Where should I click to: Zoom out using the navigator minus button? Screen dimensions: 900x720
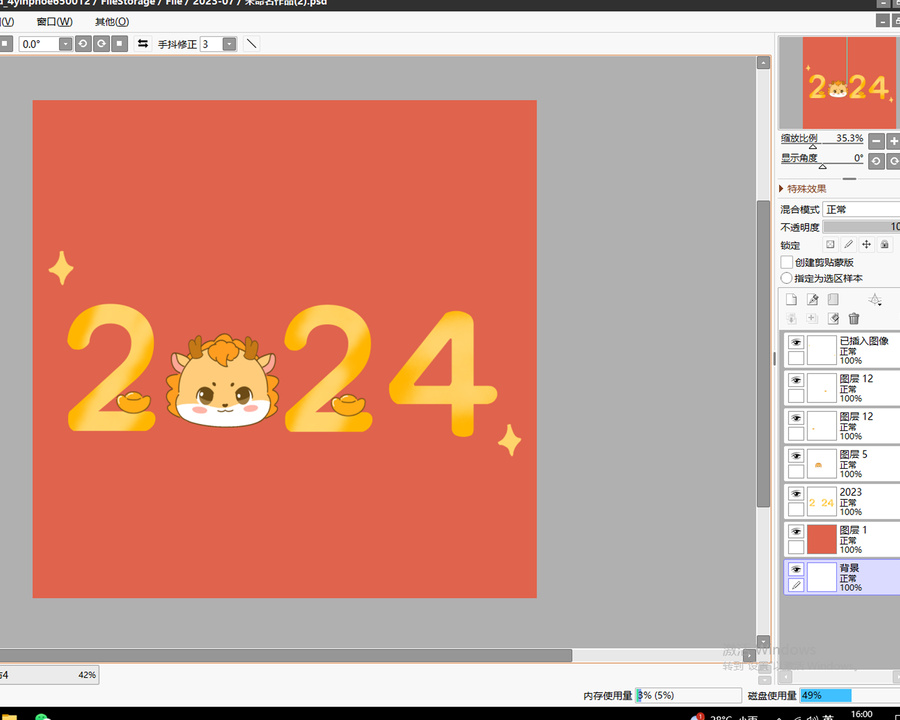876,141
